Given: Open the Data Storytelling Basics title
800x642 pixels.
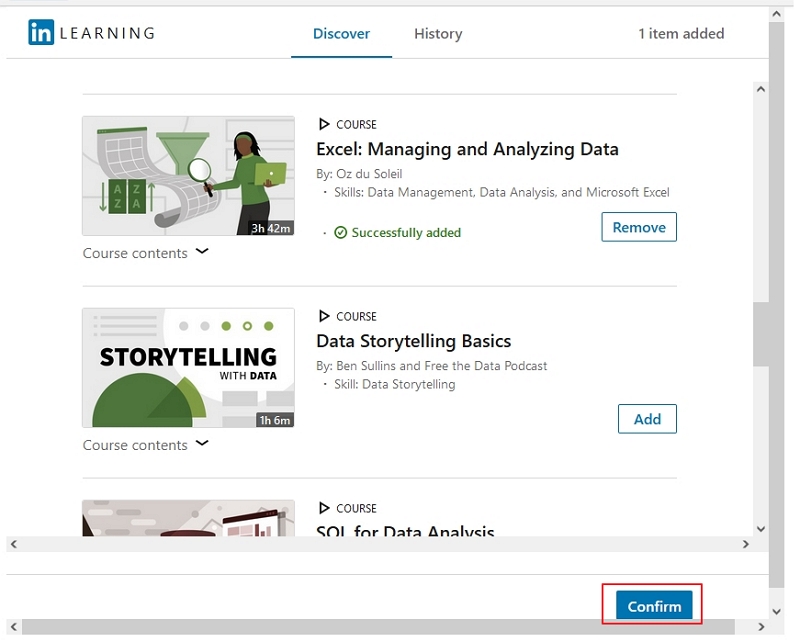Looking at the screenshot, I should (x=413, y=341).
